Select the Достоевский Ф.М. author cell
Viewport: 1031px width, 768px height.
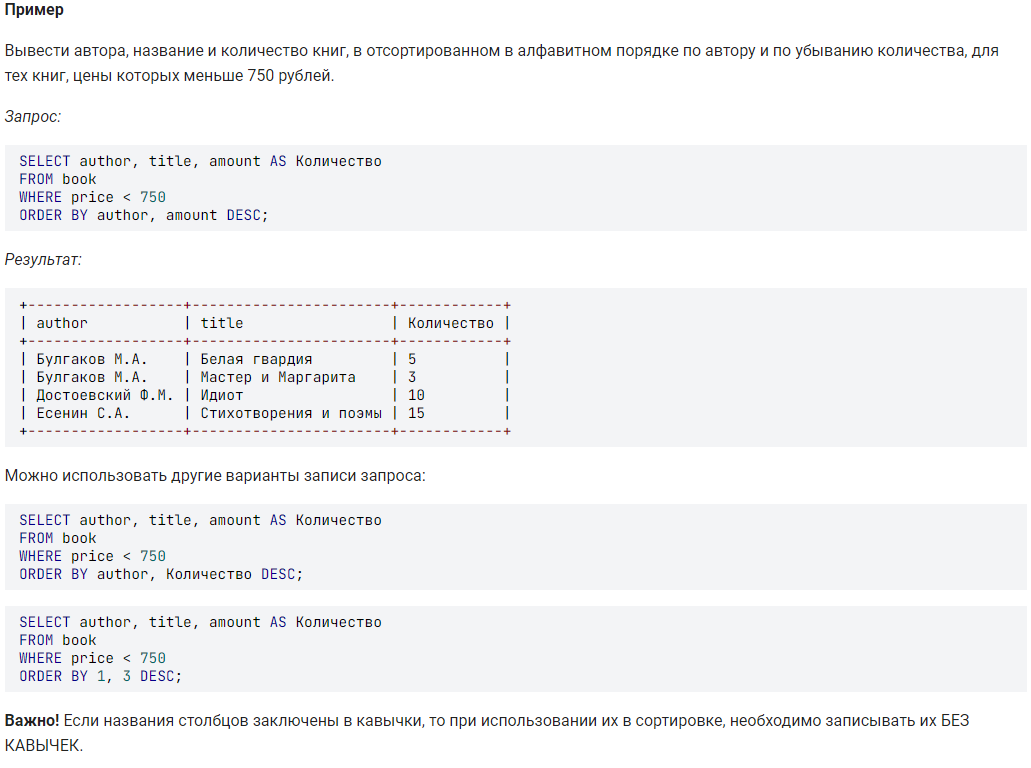click(105, 395)
